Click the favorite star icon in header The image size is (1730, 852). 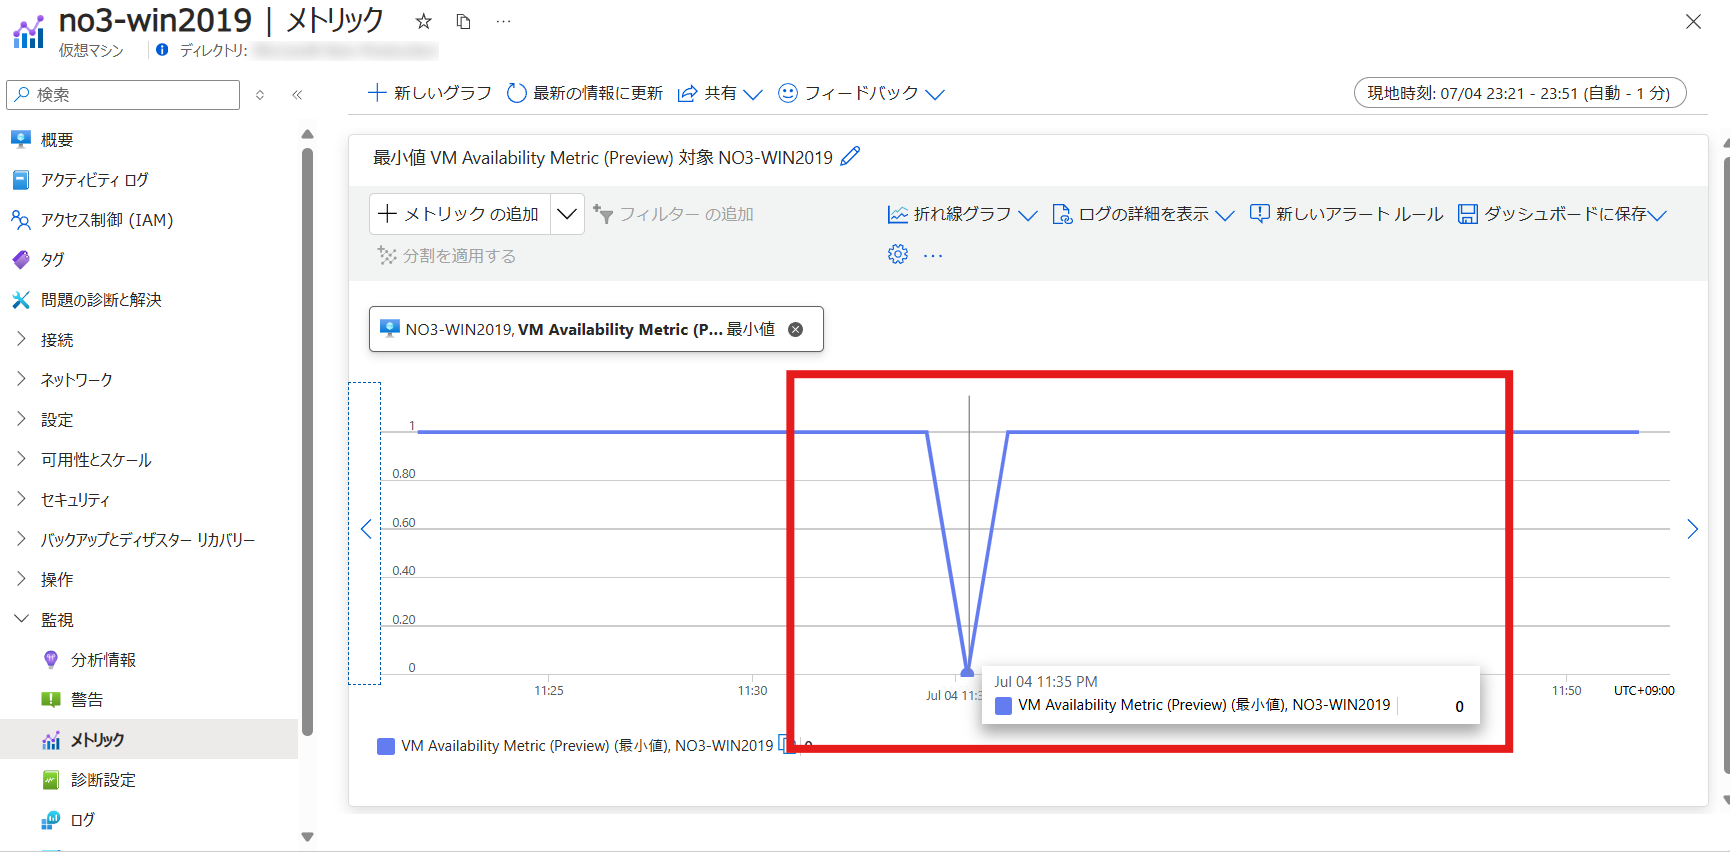tap(424, 21)
